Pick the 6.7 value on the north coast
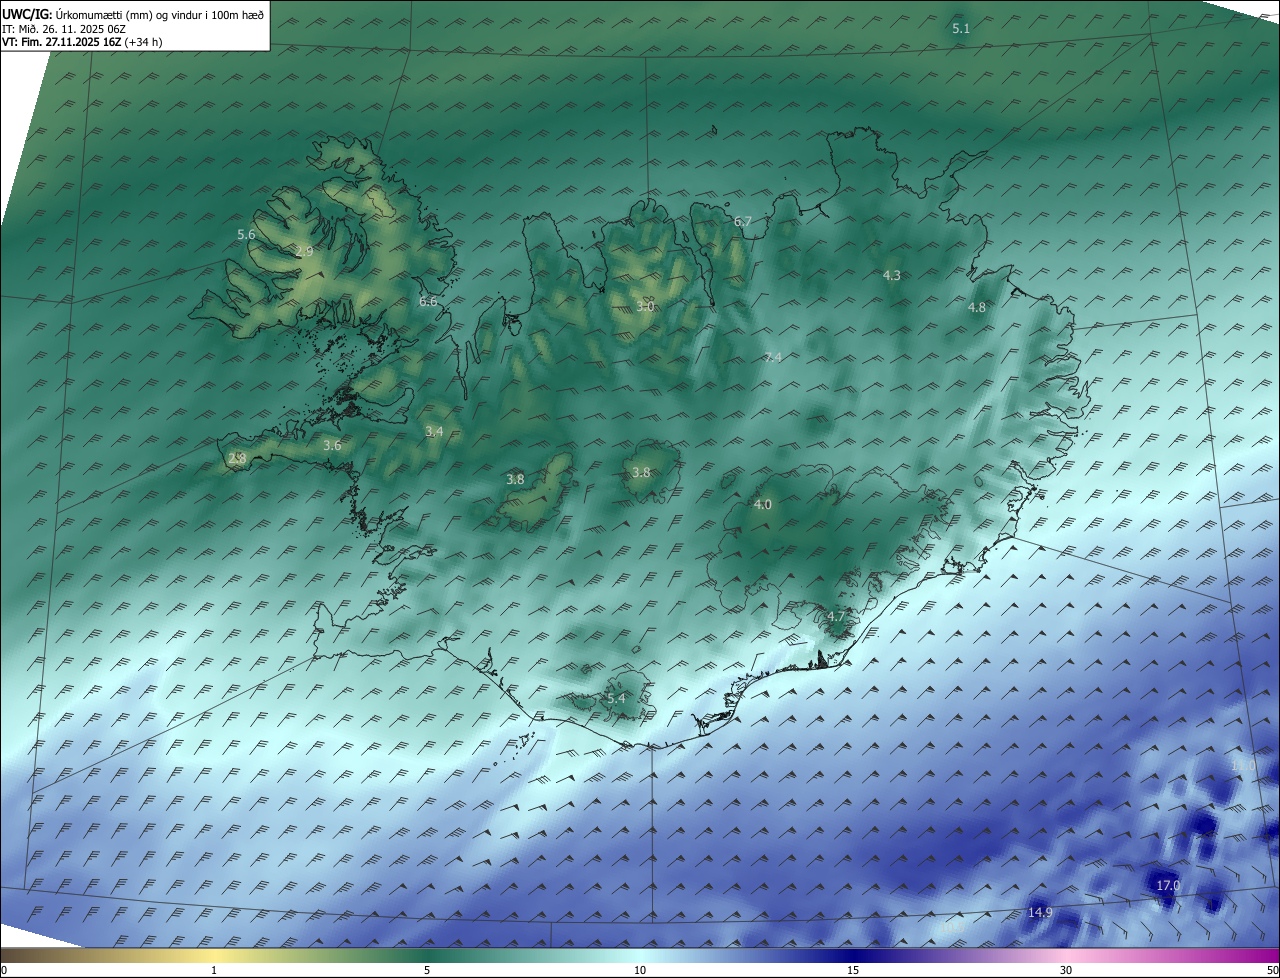The image size is (1280, 978). pos(742,221)
